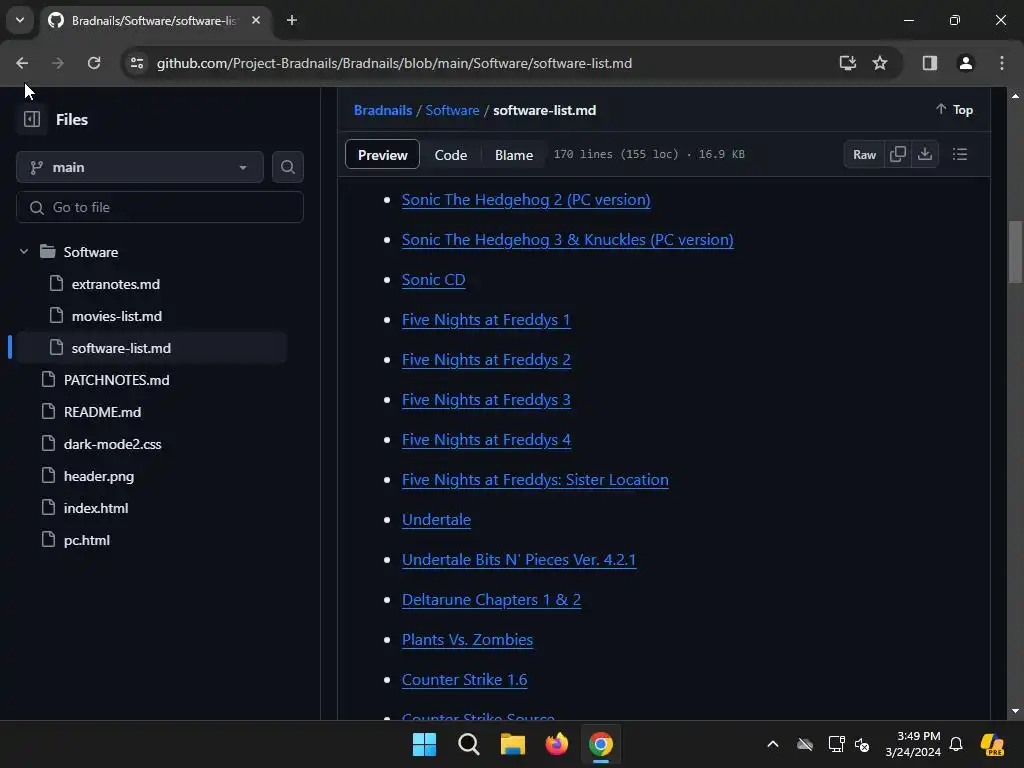
Task: Install app icon in address bar
Action: pos(848,63)
